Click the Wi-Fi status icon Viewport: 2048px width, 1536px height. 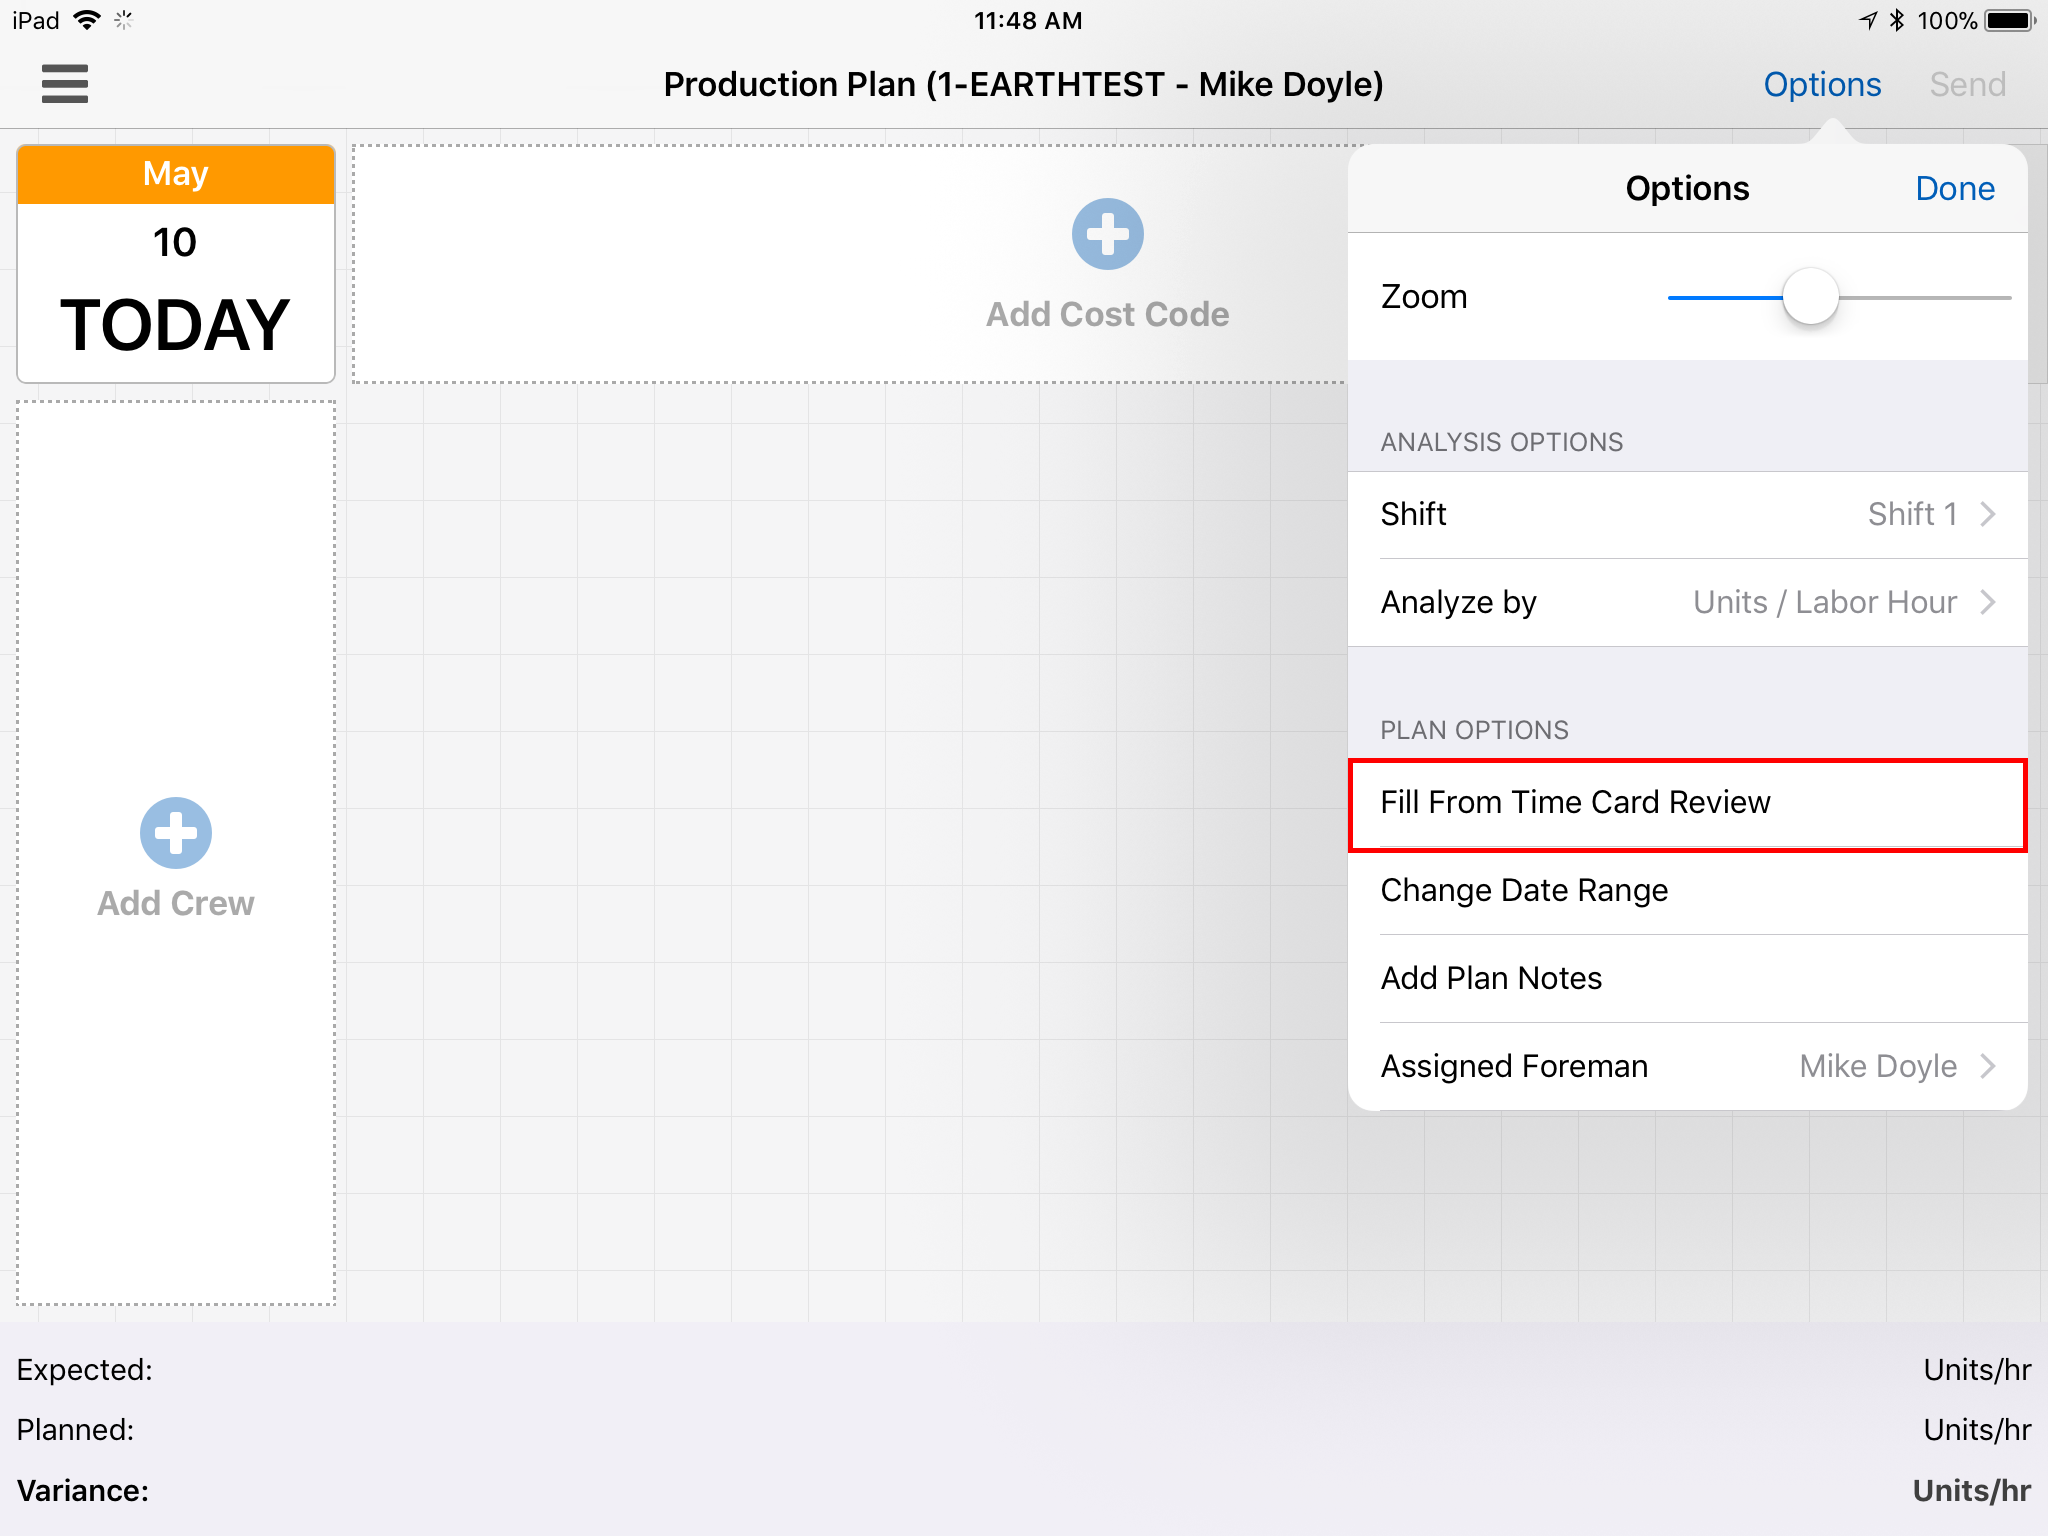88,19
